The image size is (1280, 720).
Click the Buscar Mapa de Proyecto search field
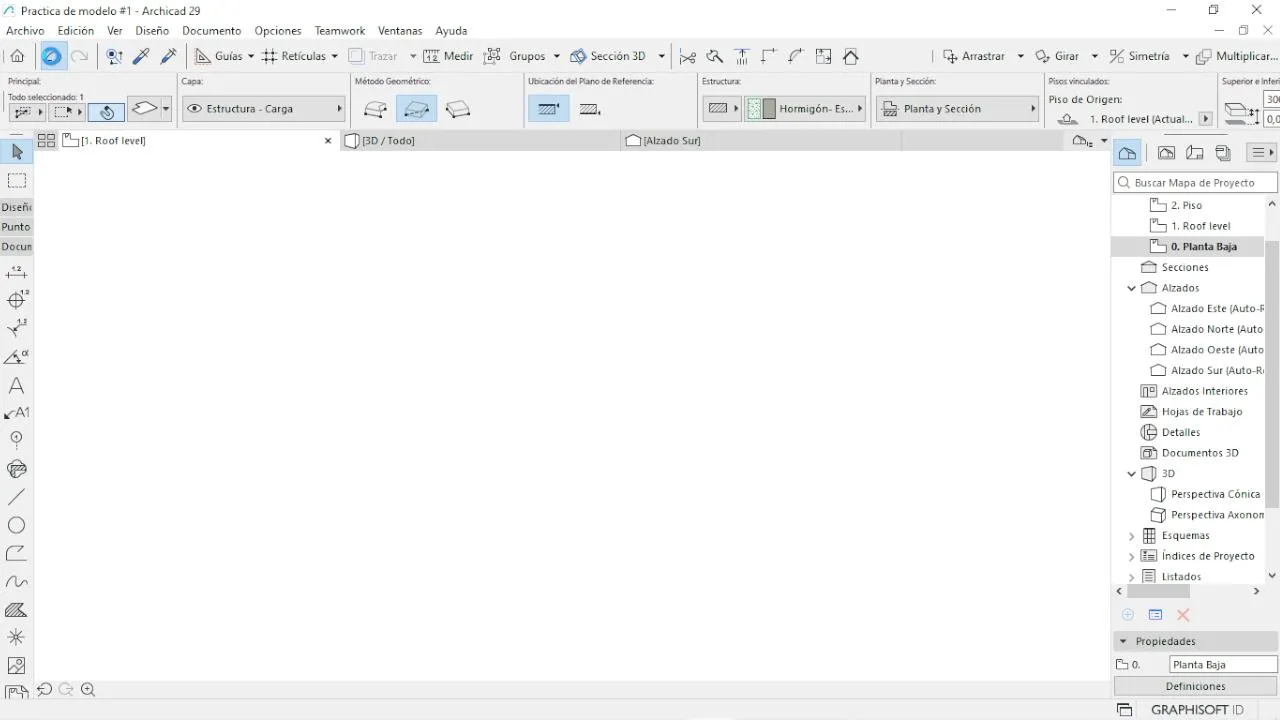pyautogui.click(x=1195, y=183)
